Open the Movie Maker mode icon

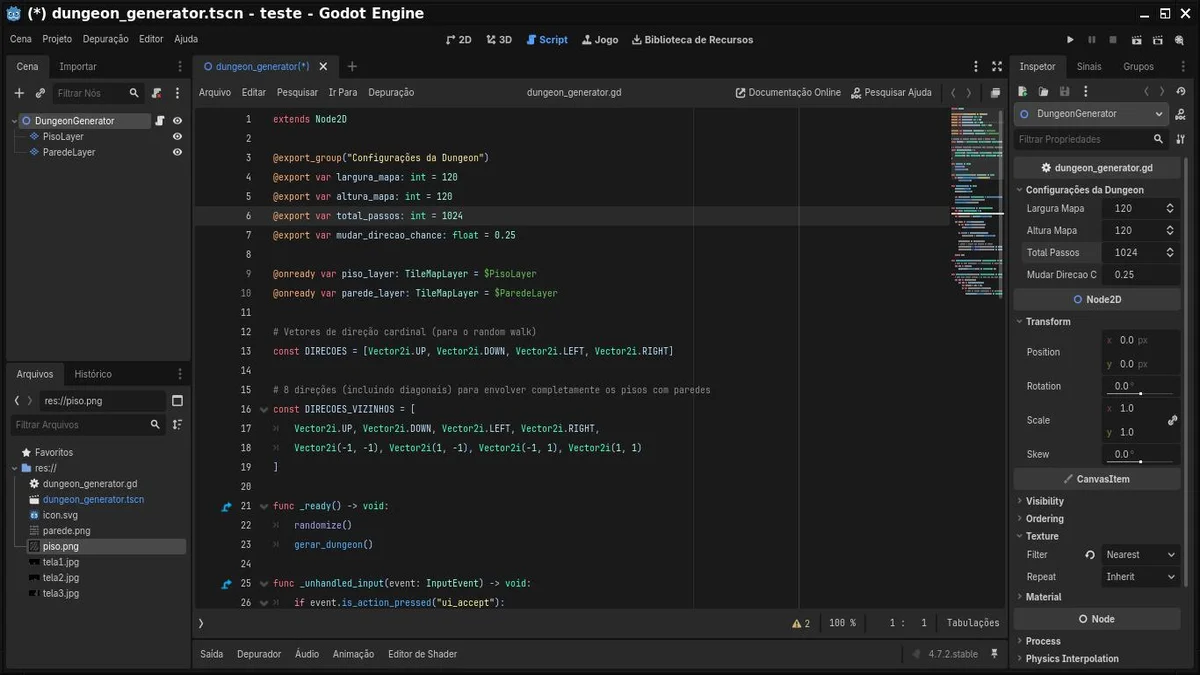1181,40
